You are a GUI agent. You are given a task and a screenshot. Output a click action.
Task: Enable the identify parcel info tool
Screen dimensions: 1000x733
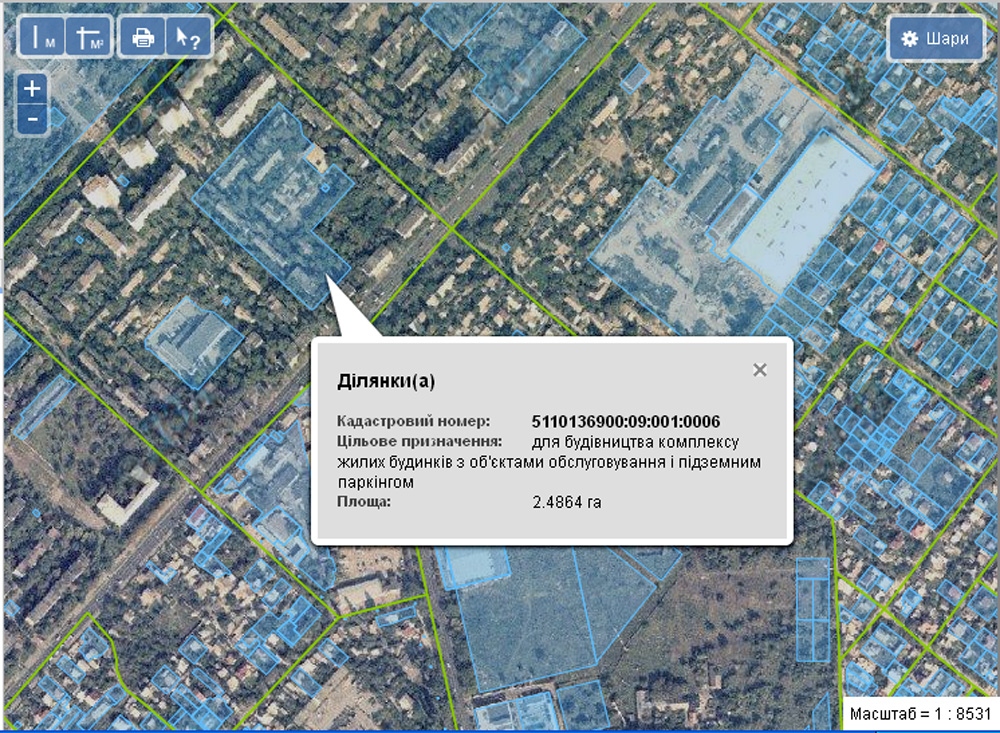pyautogui.click(x=187, y=38)
